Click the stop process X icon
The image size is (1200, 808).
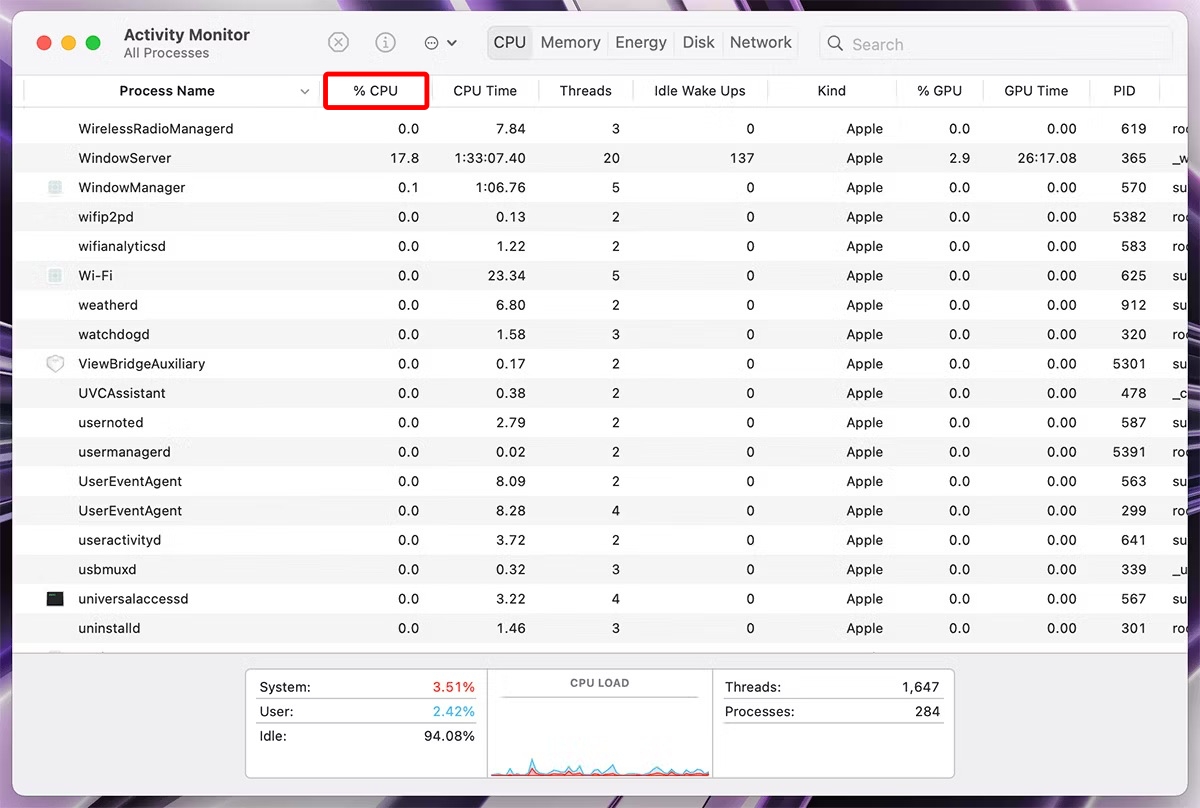pos(339,43)
